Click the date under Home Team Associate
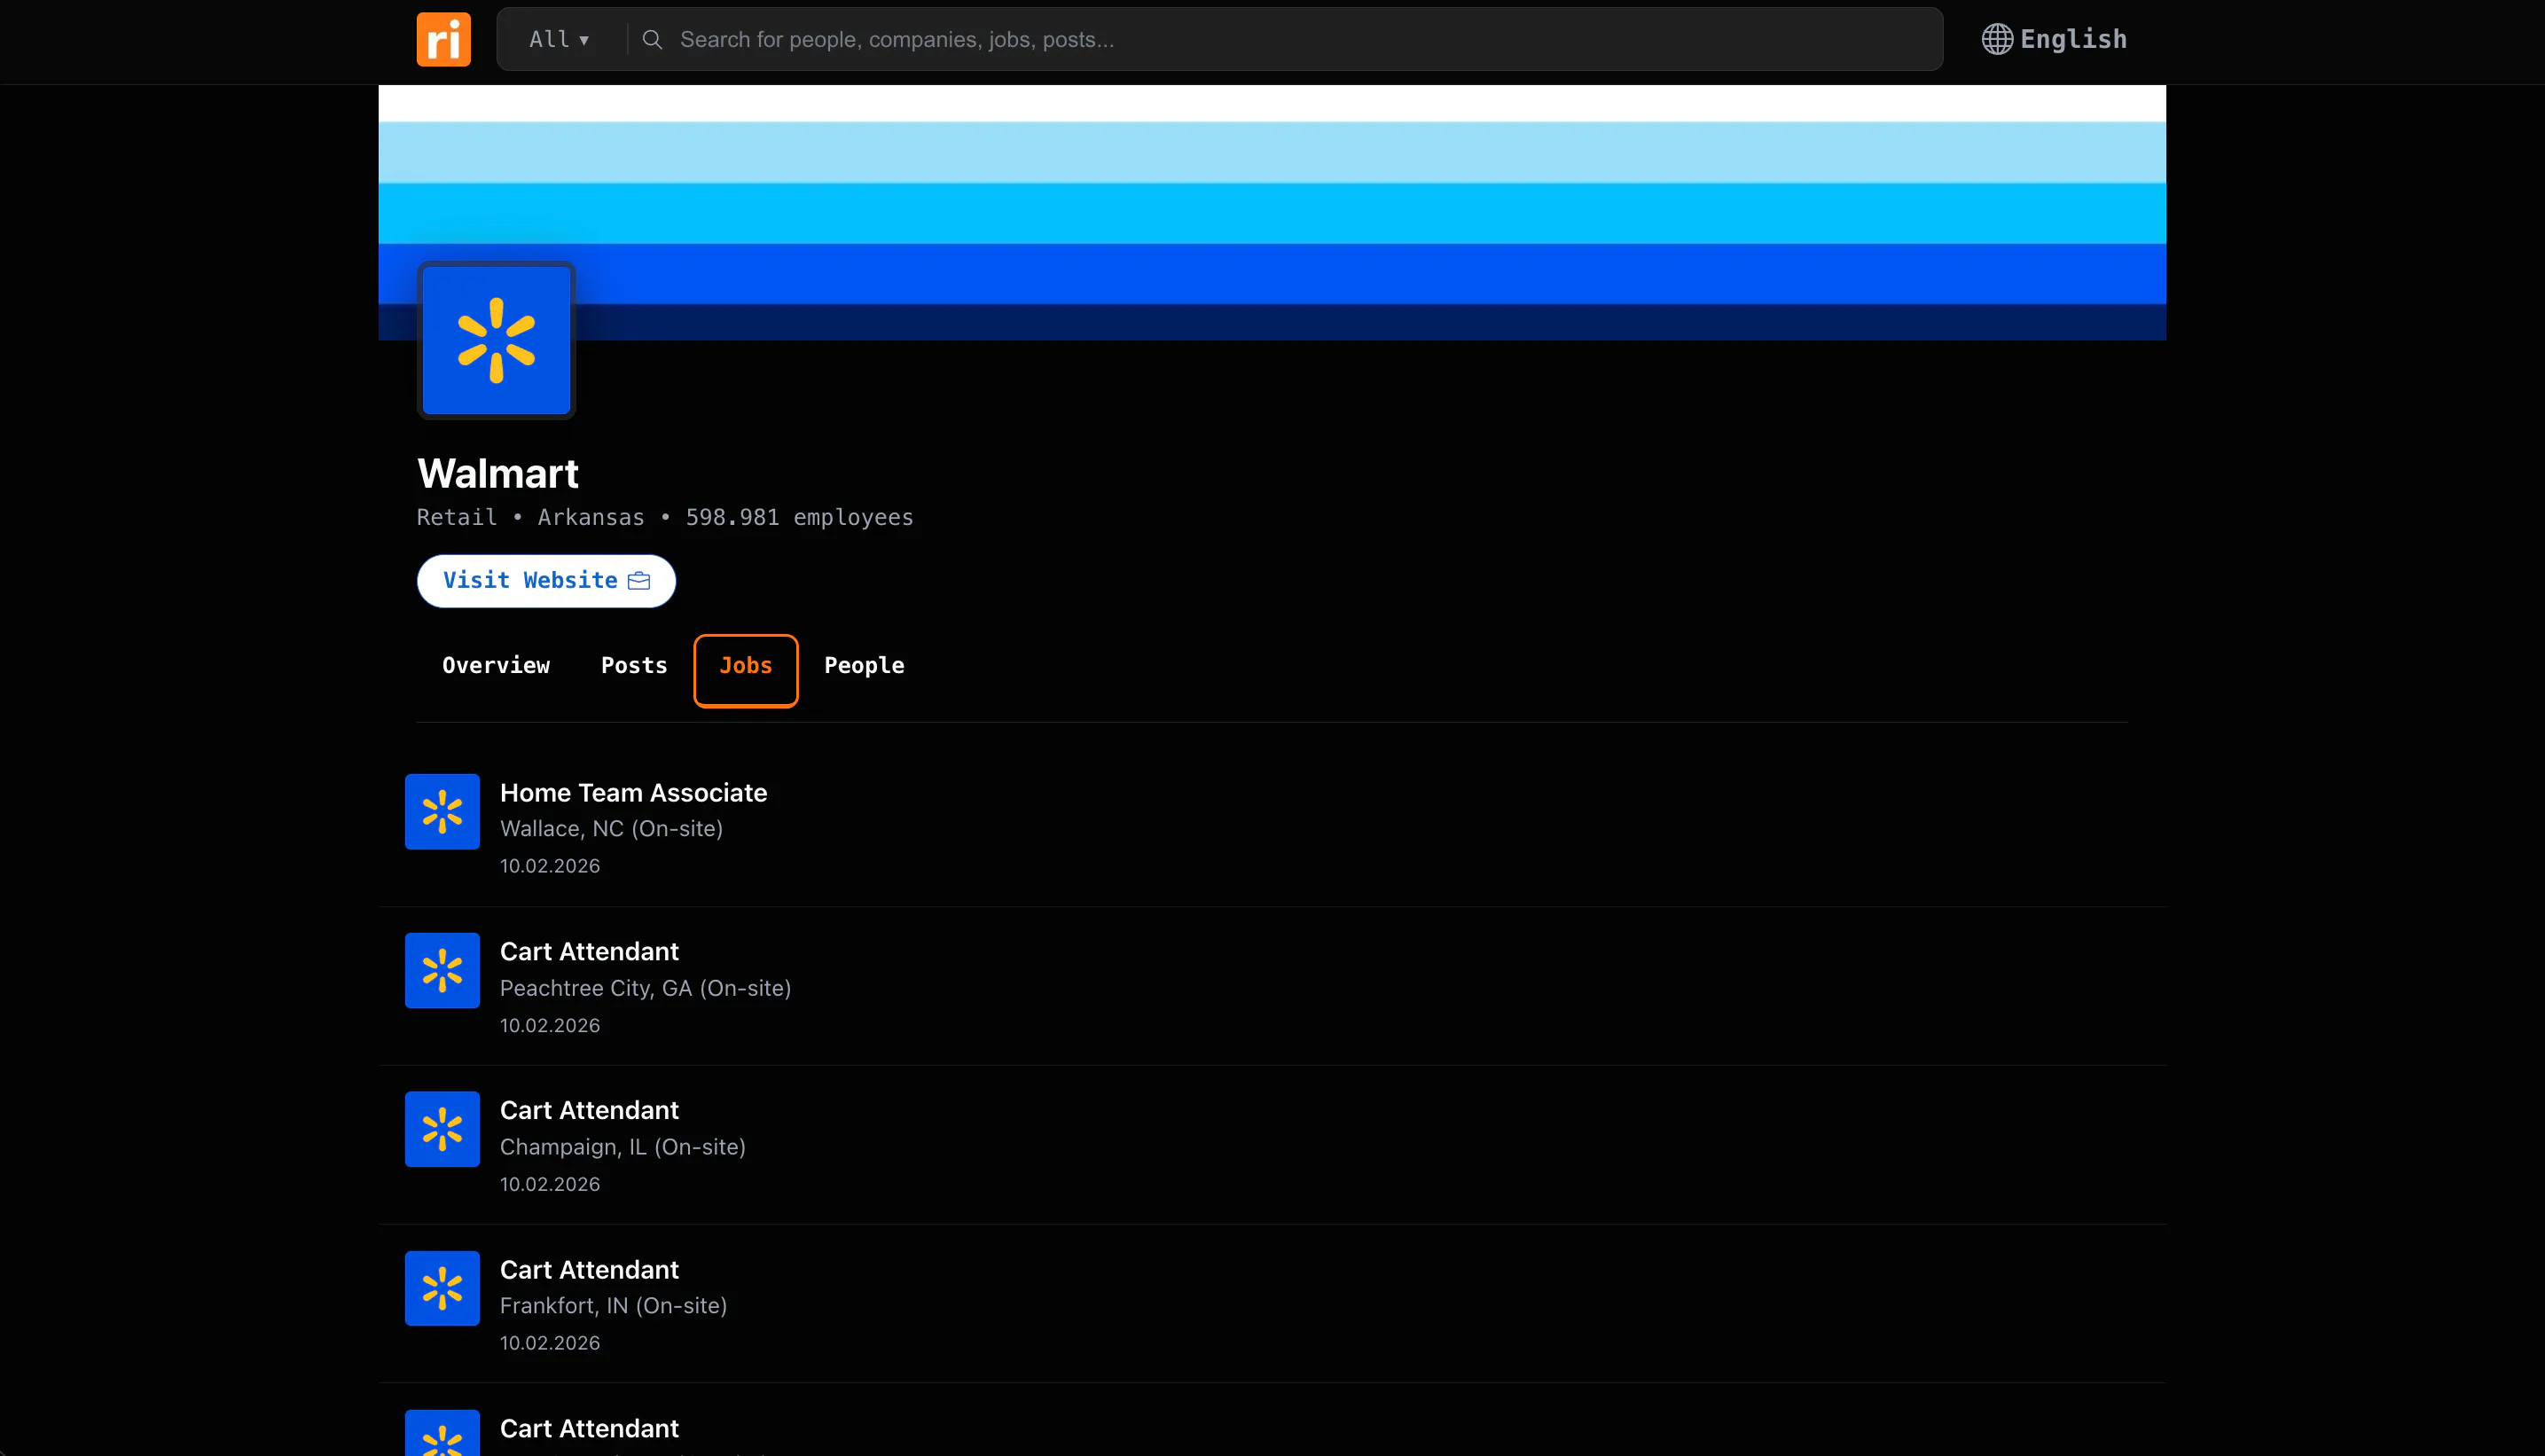Viewport: 2545px width, 1456px height. [x=550, y=866]
